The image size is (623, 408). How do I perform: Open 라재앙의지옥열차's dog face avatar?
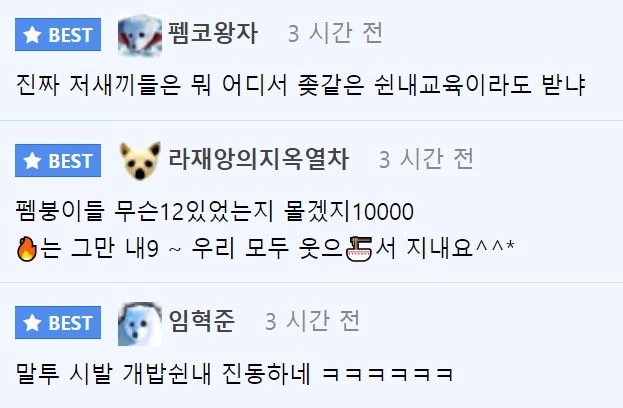[x=140, y=160]
